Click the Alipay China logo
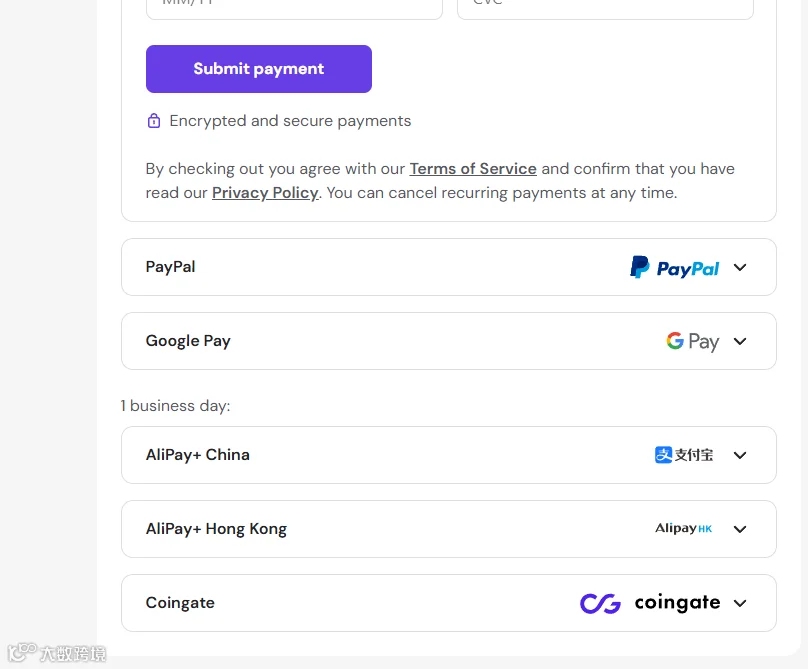This screenshot has height=669, width=808. pyautogui.click(x=684, y=455)
